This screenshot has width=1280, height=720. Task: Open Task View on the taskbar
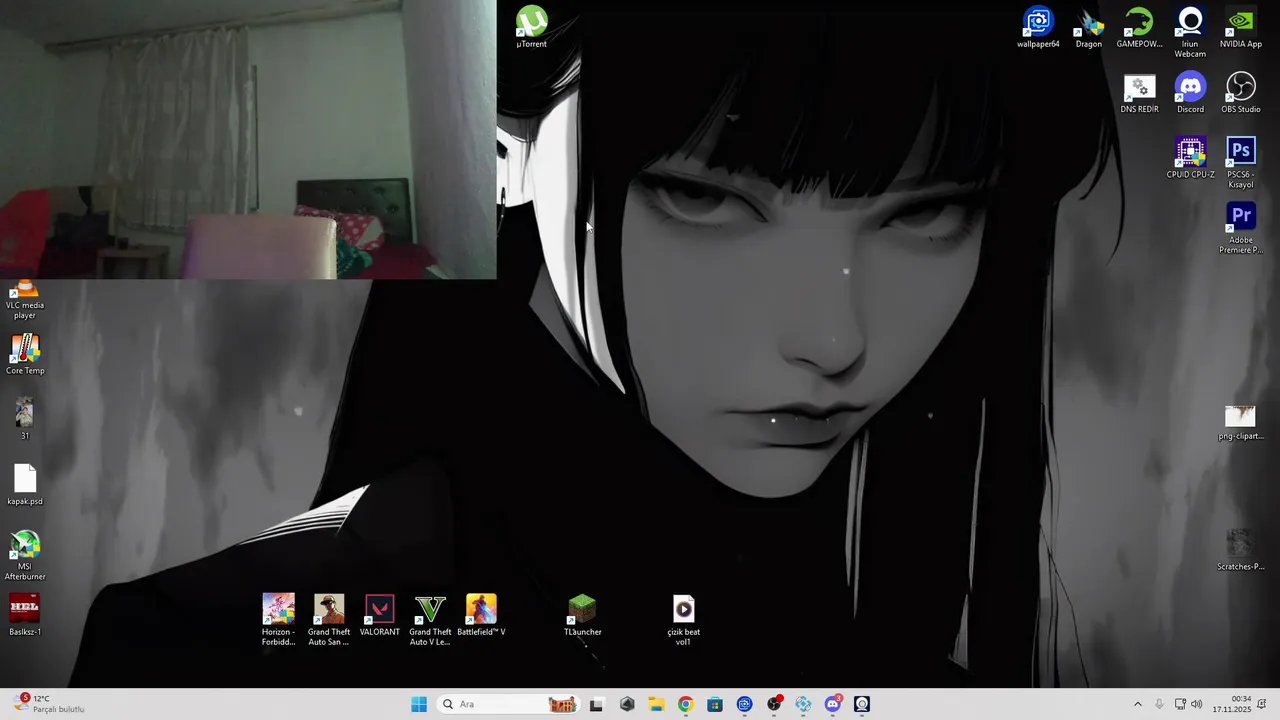(596, 704)
